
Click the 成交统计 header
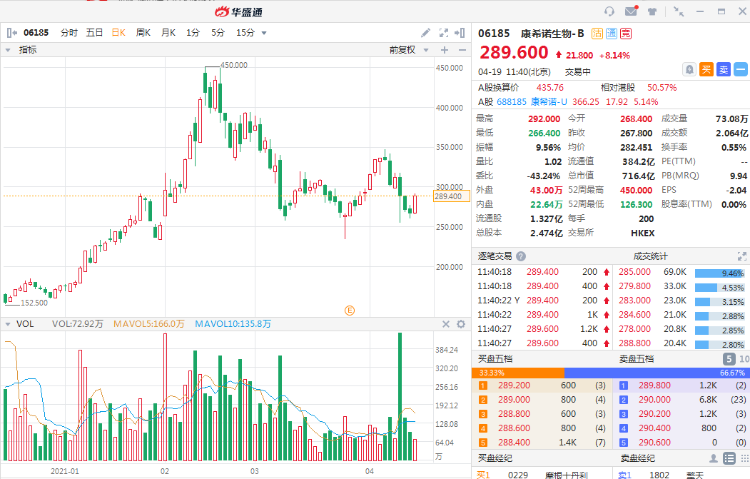(x=650, y=256)
